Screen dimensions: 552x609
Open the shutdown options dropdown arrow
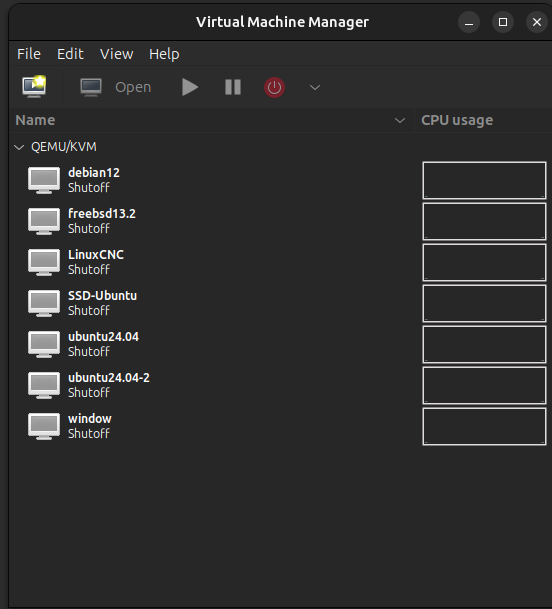click(315, 87)
